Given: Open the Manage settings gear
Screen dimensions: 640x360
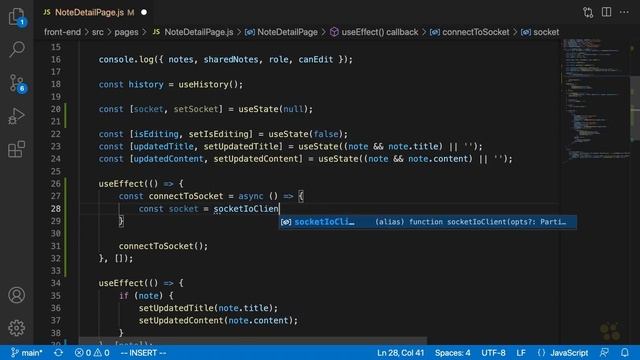Looking at the screenshot, I should click(x=17, y=328).
